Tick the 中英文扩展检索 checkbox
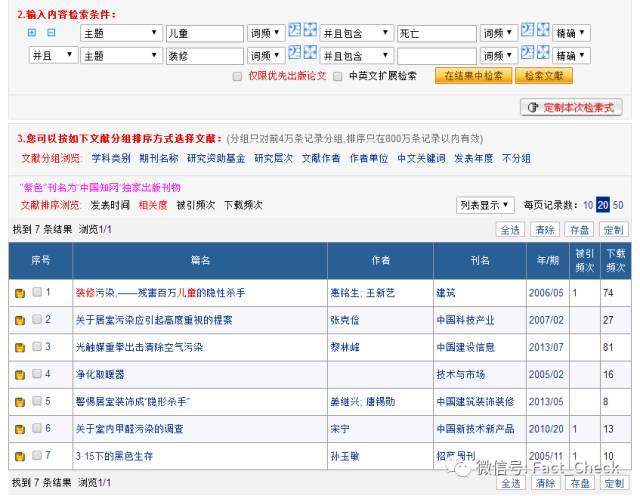 (x=338, y=76)
